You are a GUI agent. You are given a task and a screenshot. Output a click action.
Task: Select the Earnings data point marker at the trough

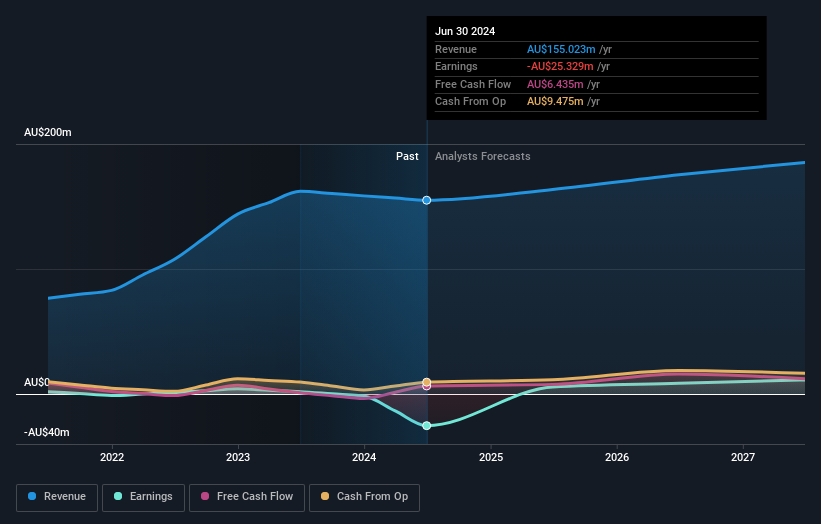click(x=427, y=426)
